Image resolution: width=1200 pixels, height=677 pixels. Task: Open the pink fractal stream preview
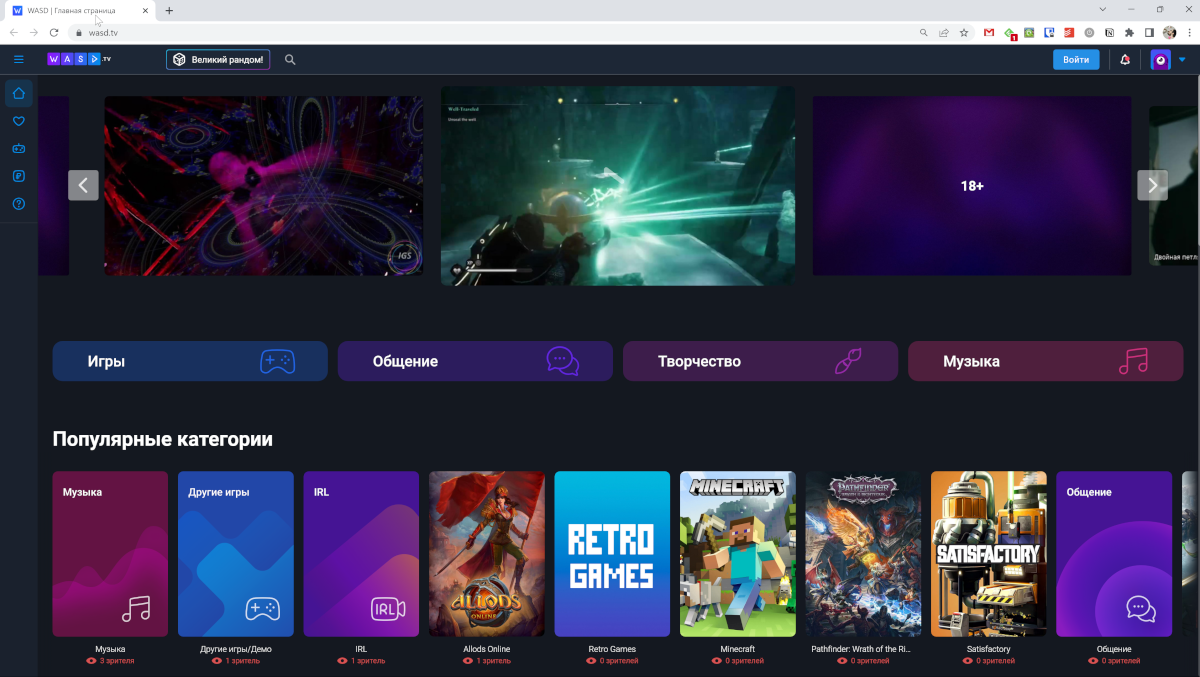pyautogui.click(x=264, y=186)
